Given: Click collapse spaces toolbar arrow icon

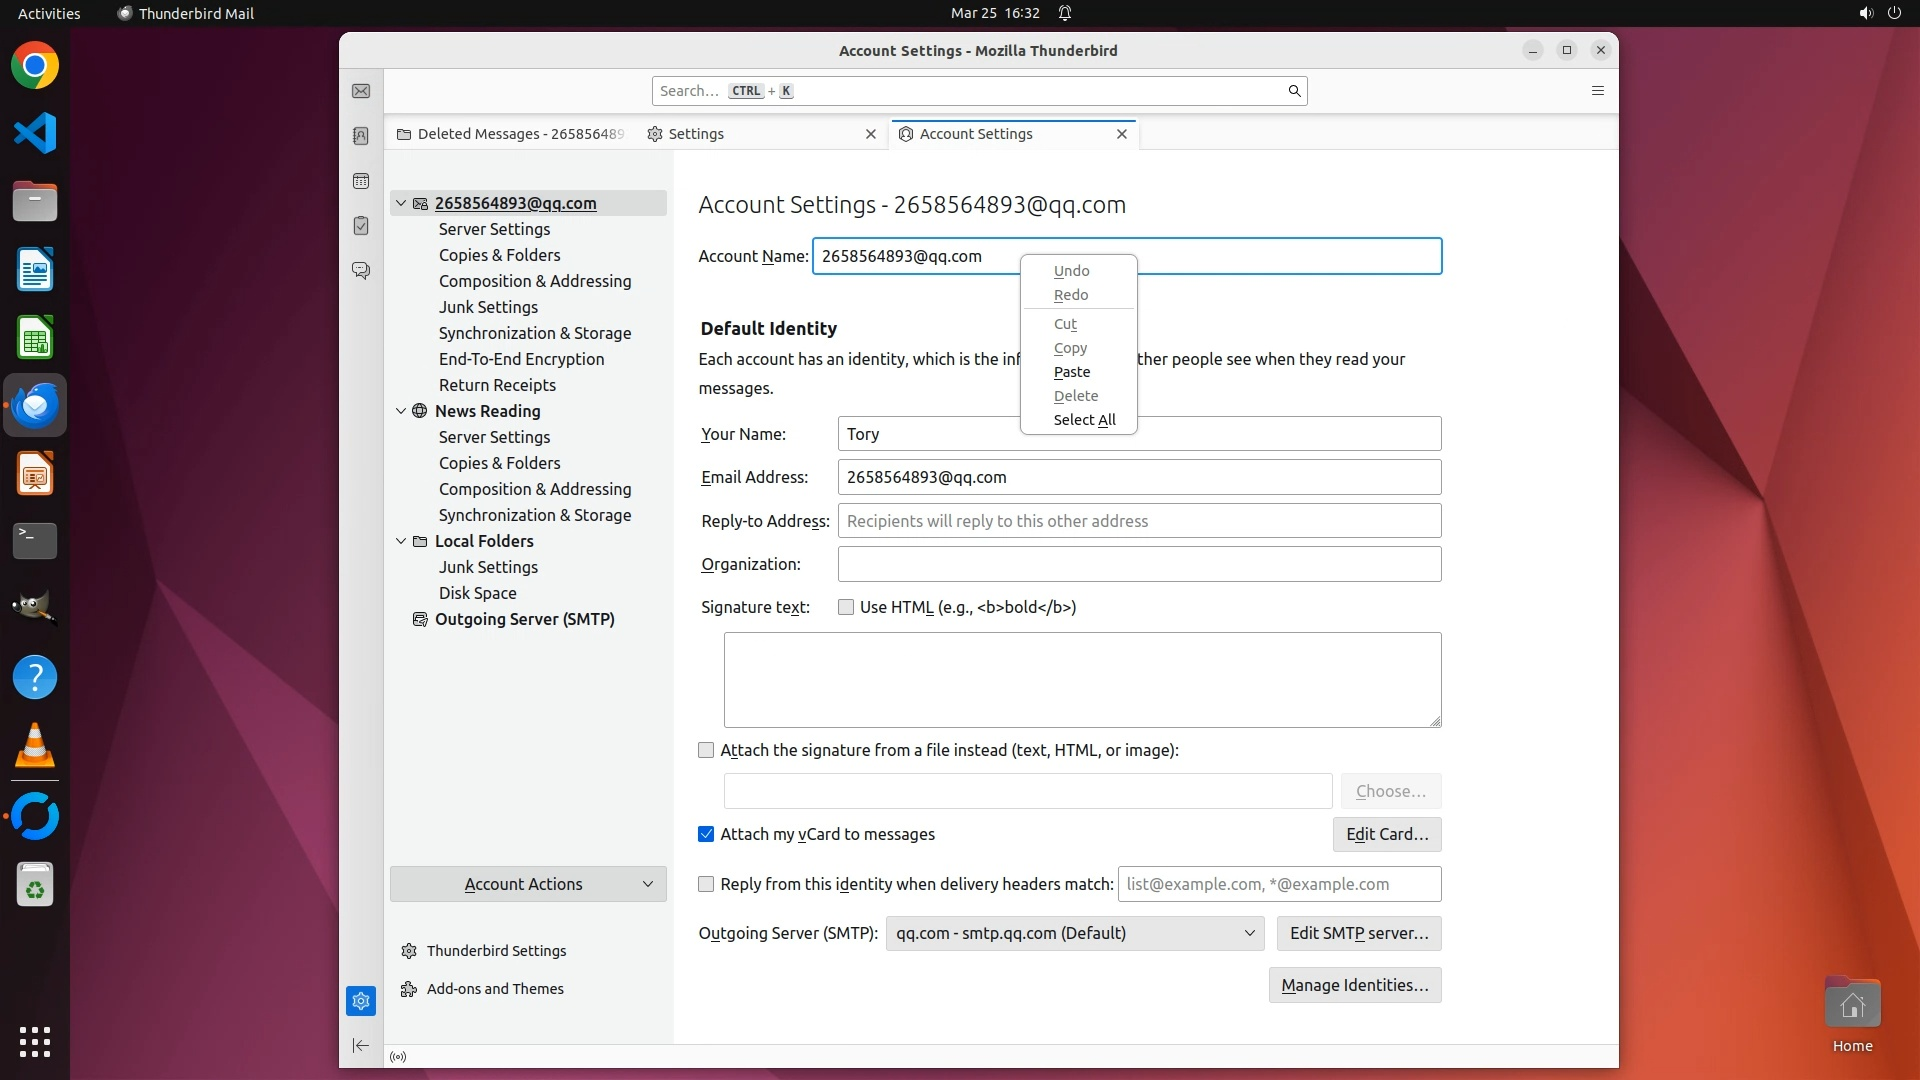Looking at the screenshot, I should 361,1045.
